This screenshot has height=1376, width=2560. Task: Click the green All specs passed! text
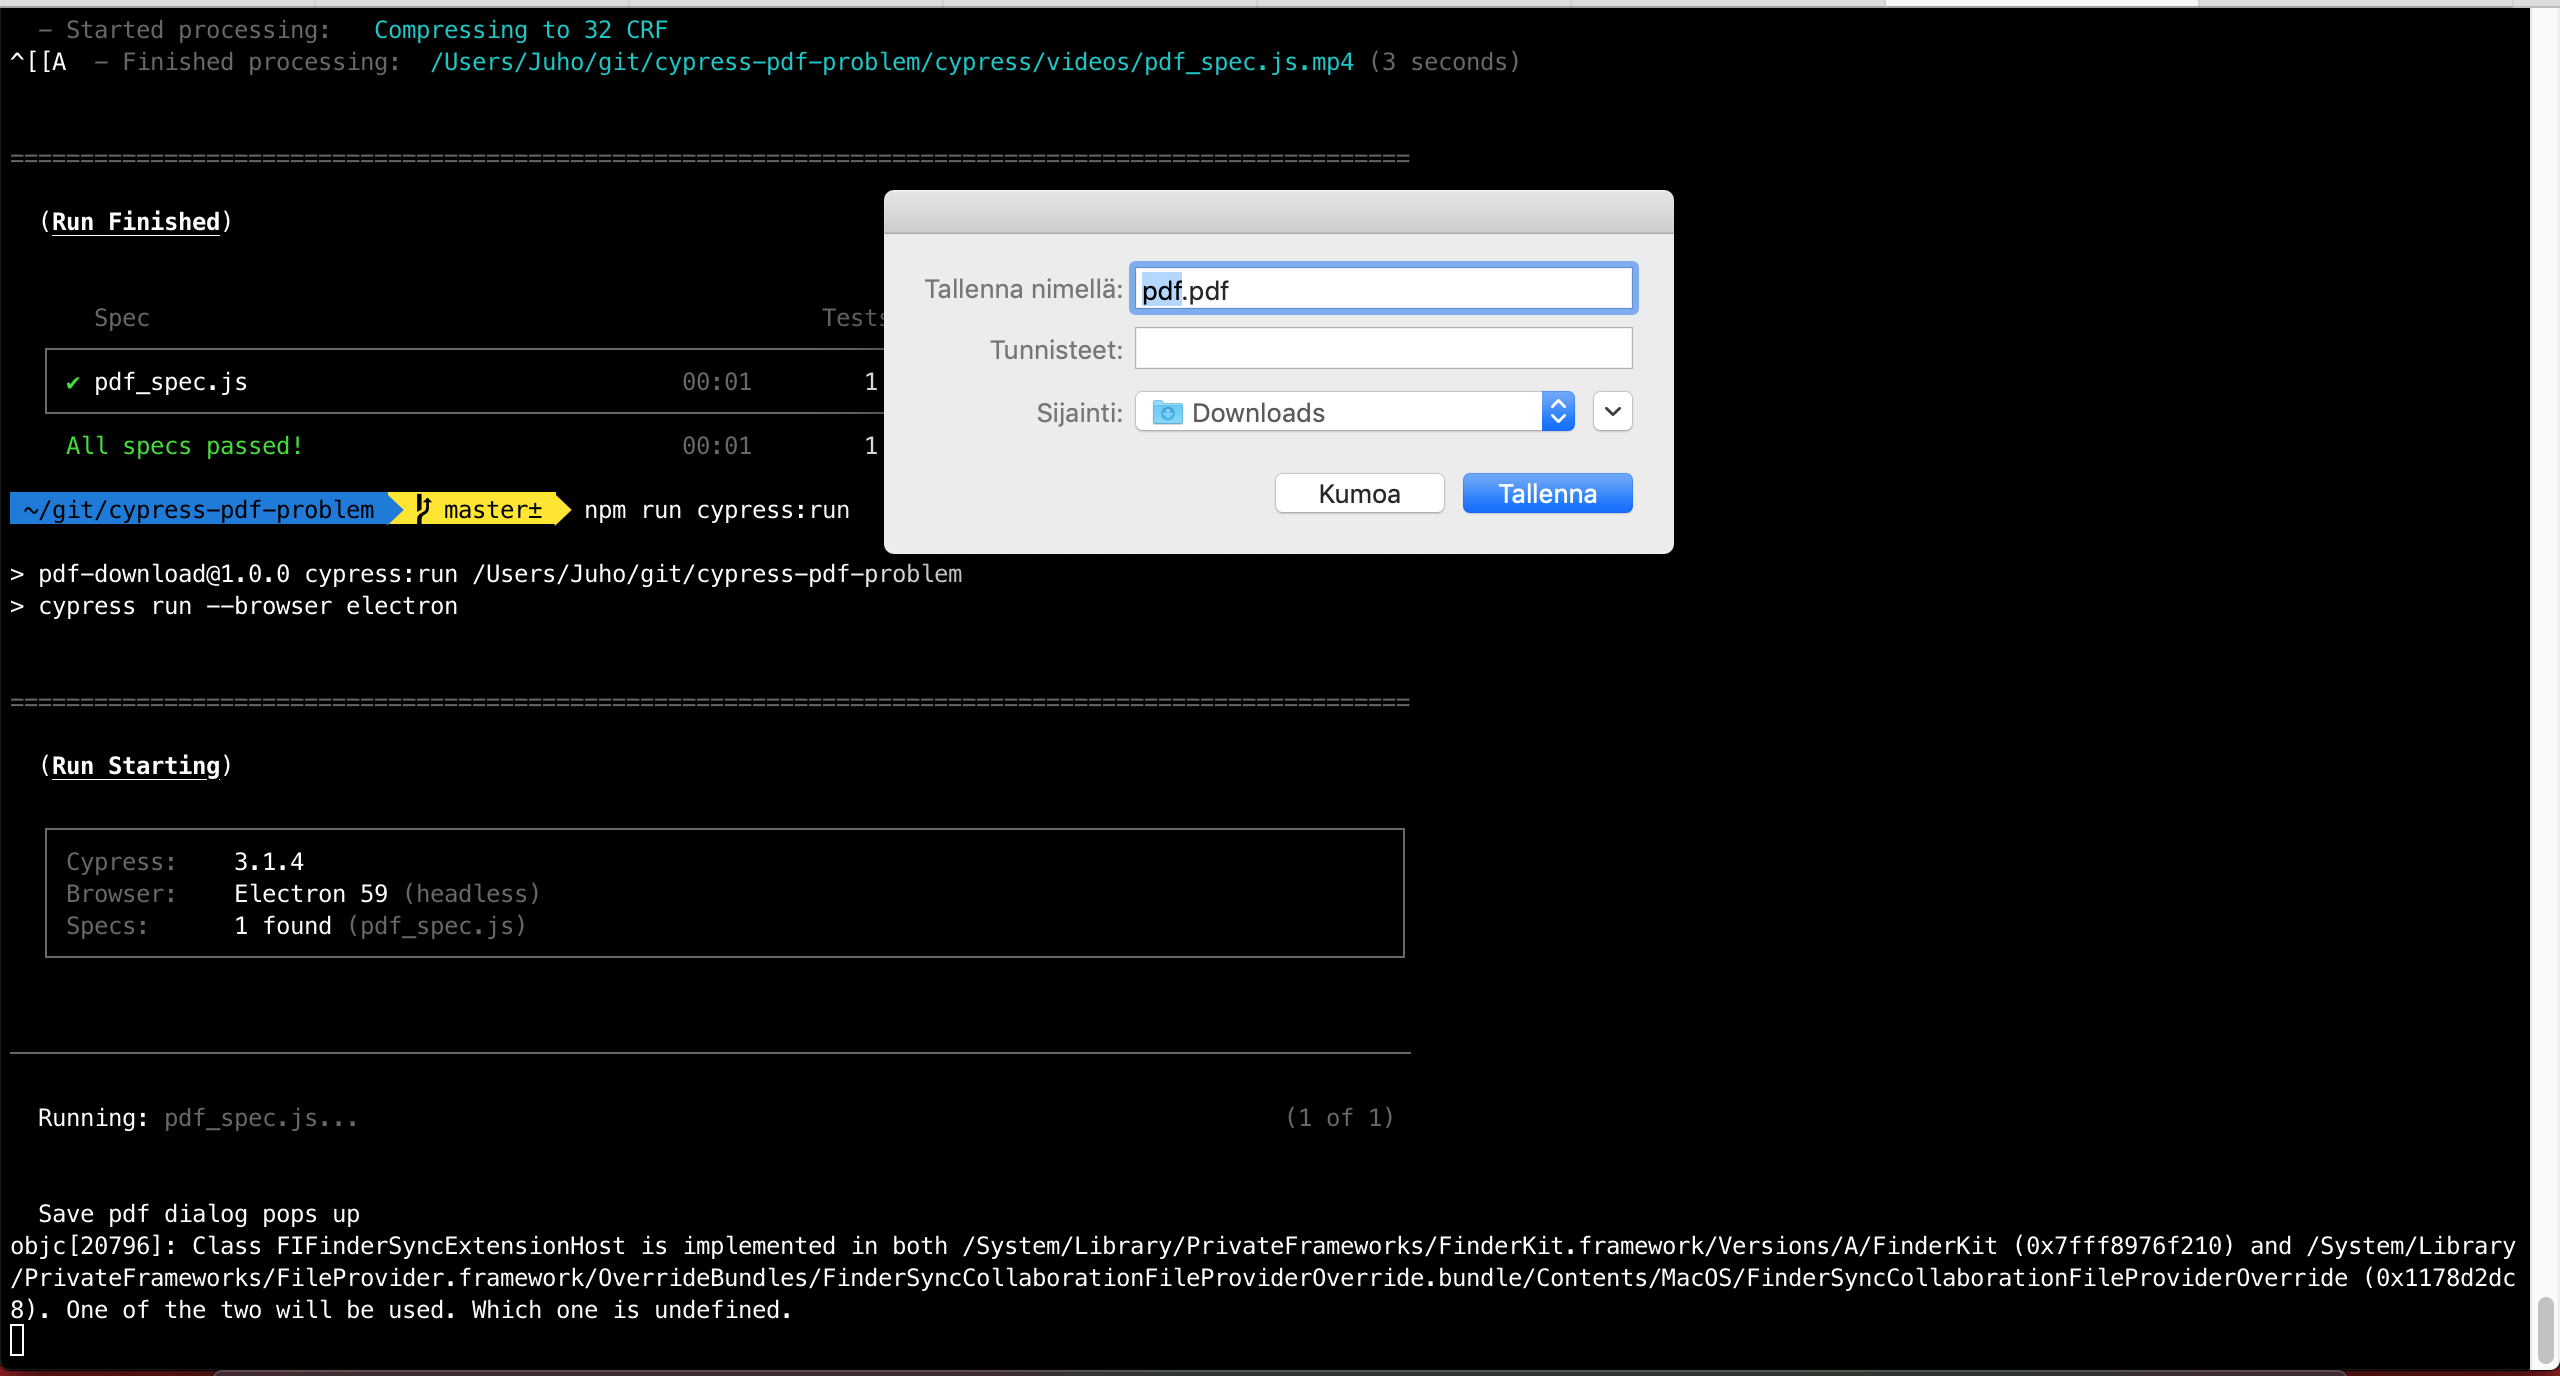click(x=184, y=446)
